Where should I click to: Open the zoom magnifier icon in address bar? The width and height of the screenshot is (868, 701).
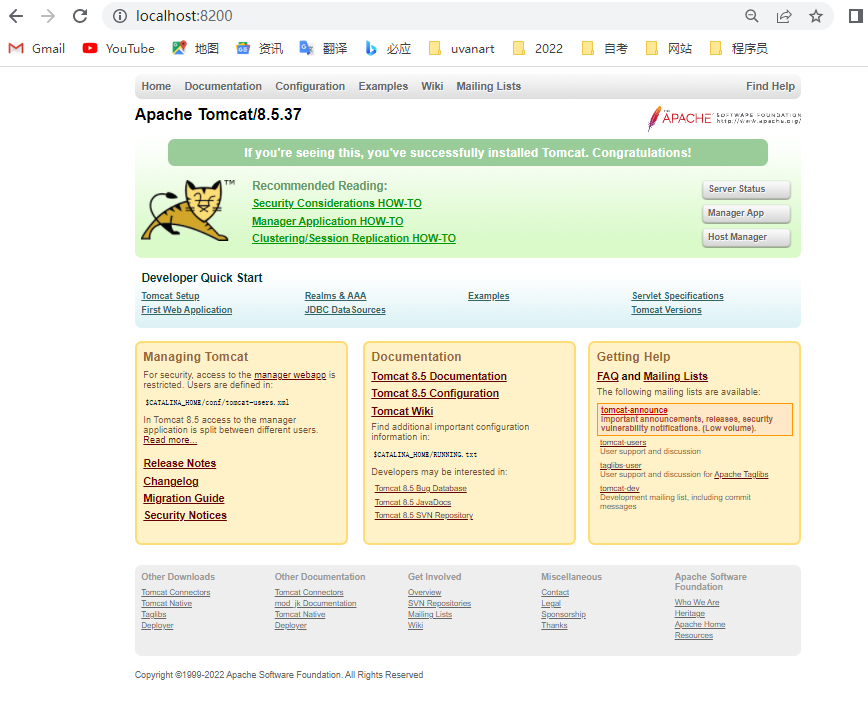[751, 16]
